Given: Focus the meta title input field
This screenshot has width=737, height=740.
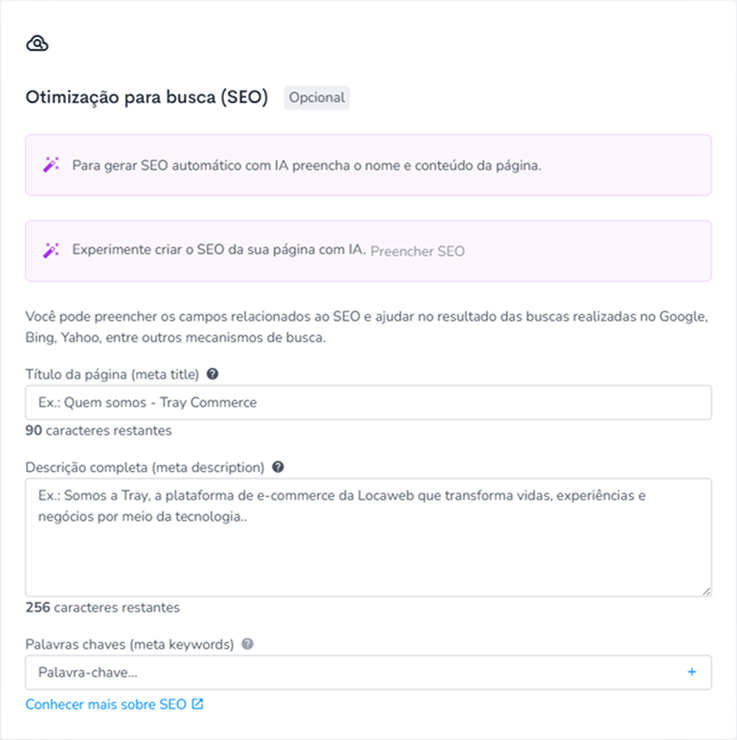Looking at the screenshot, I should (x=368, y=403).
